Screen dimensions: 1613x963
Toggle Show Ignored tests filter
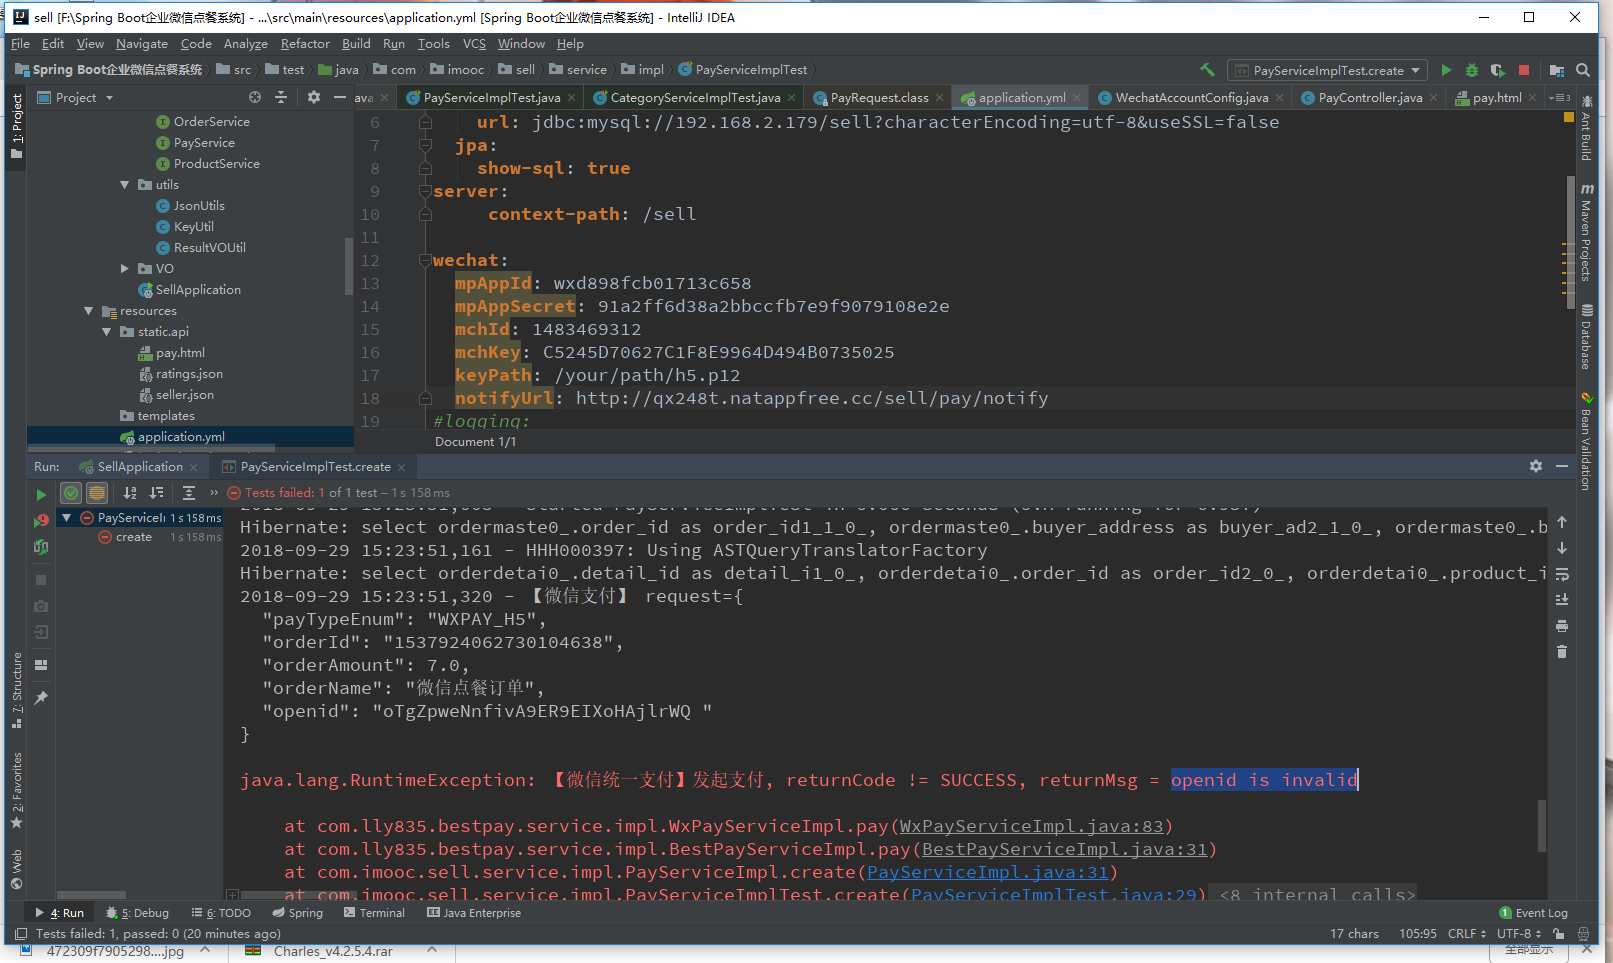[x=97, y=493]
